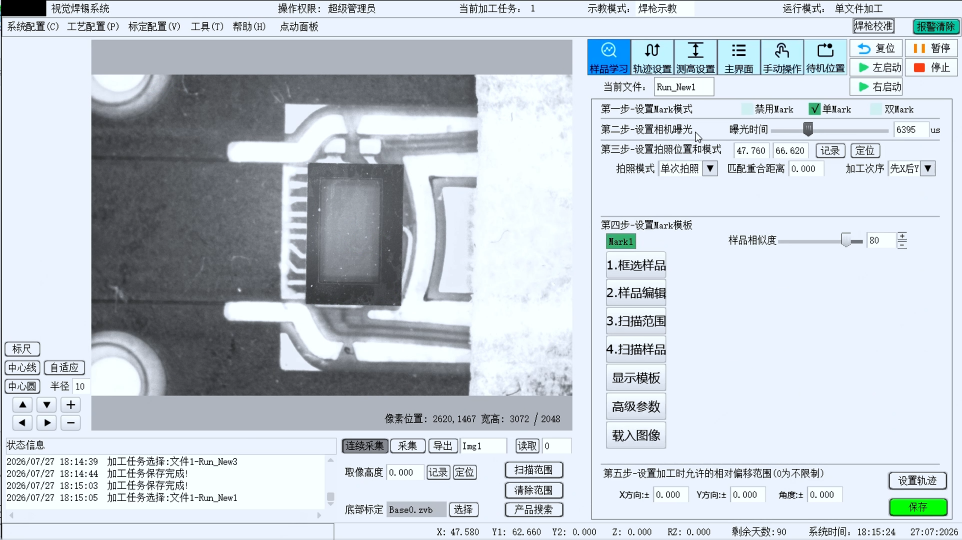Toggle the 中心圆 center circle overlay
Image resolution: width=962 pixels, height=540 pixels.
click(22, 386)
